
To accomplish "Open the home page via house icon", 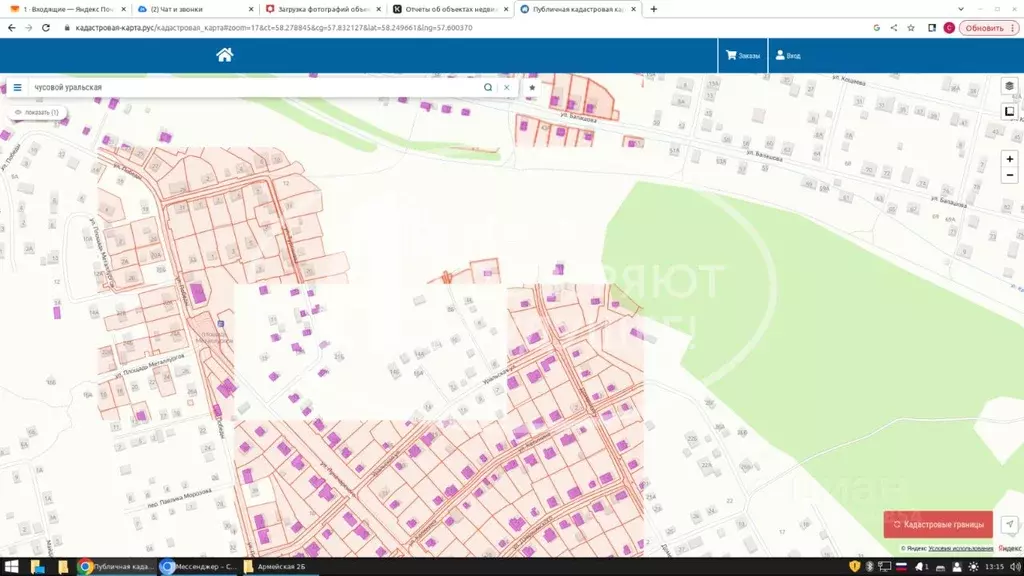I will coord(225,55).
